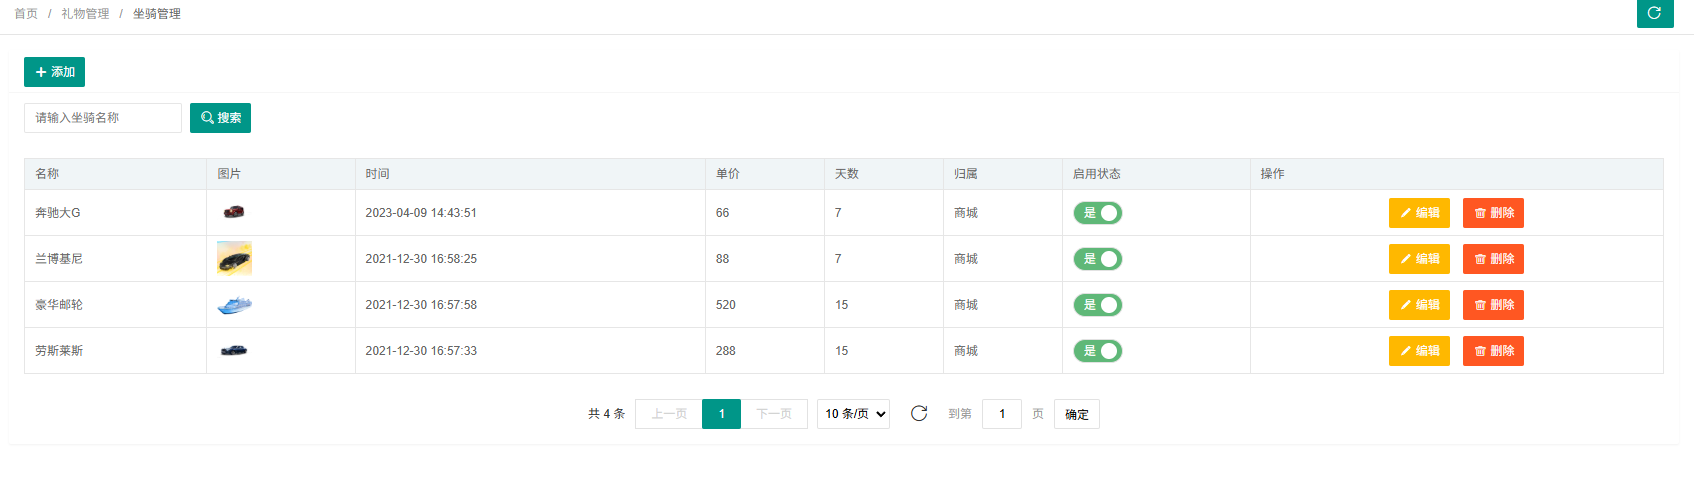Screen dimensions: 1694x494
Task: View the 豪华邮轮 ship thumbnail
Action: click(234, 305)
